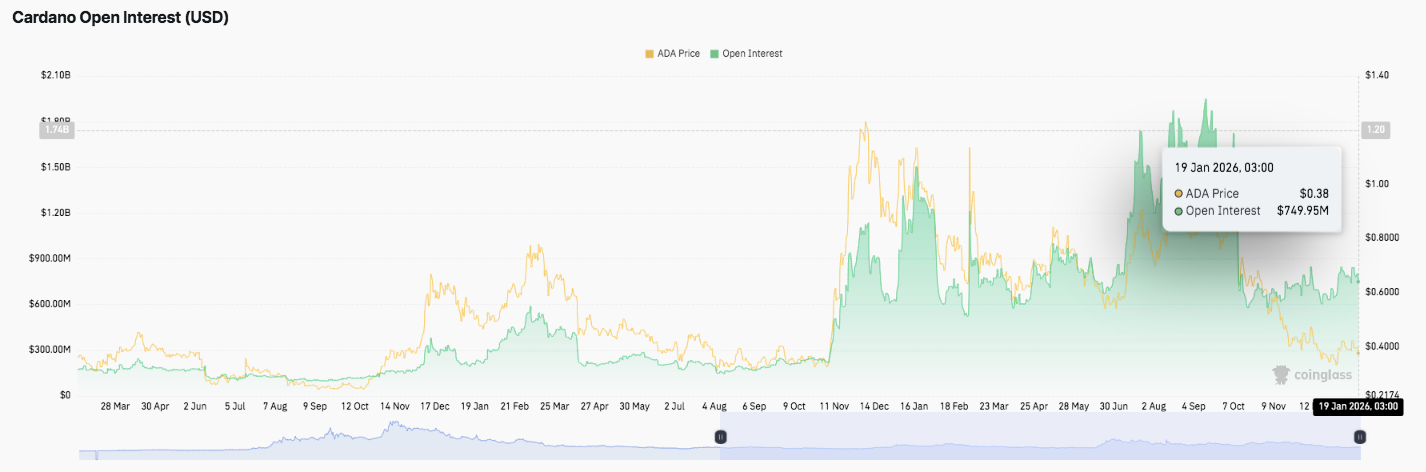Click the green Open Interest dot in tooltip
Image resolution: width=1426 pixels, height=472 pixels.
coord(1179,211)
